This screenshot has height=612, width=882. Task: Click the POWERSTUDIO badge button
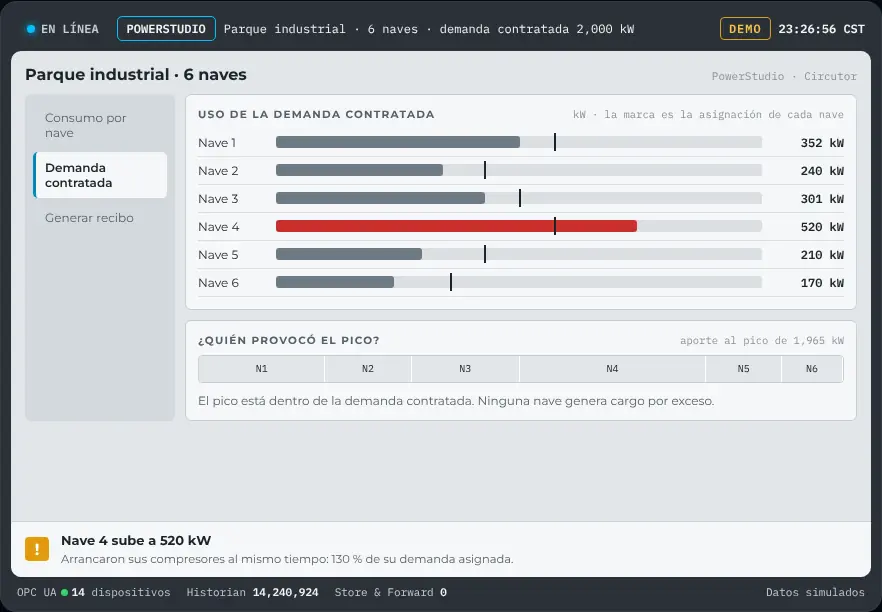click(166, 29)
